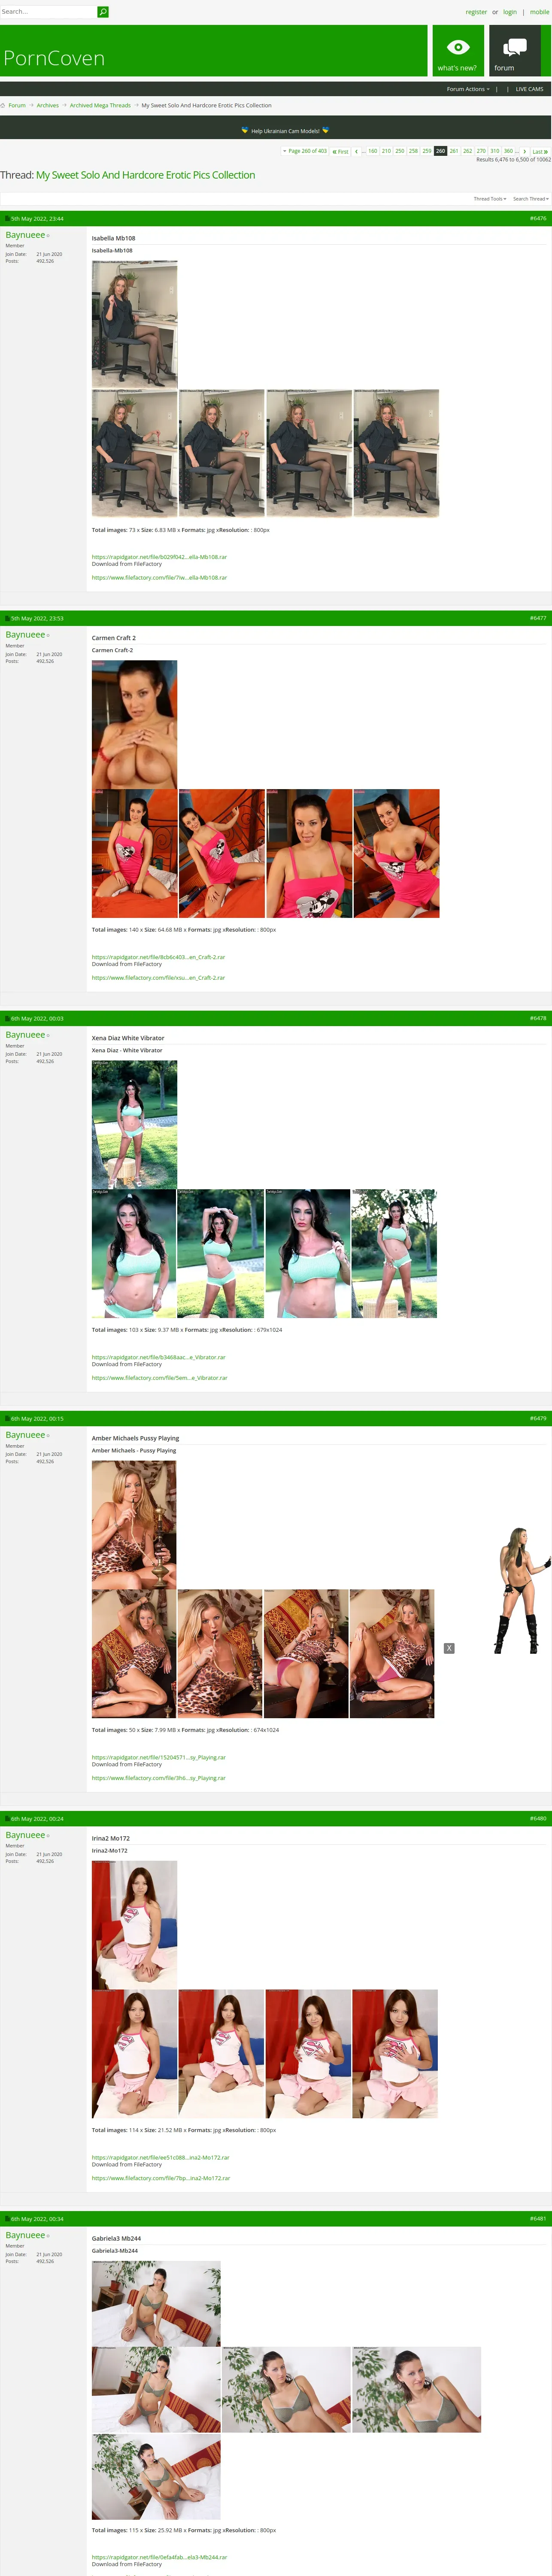The height and width of the screenshot is (2576, 552).
Task: Go to page 259
Action: click(x=427, y=151)
